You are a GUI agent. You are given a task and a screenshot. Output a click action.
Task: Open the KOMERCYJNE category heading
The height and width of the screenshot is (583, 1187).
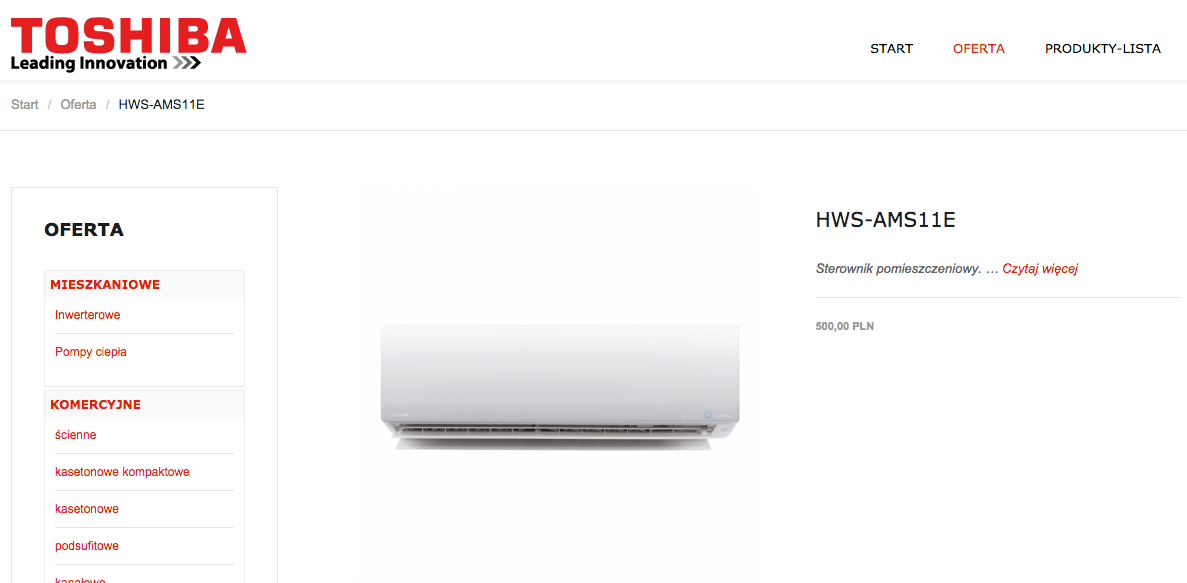point(95,404)
